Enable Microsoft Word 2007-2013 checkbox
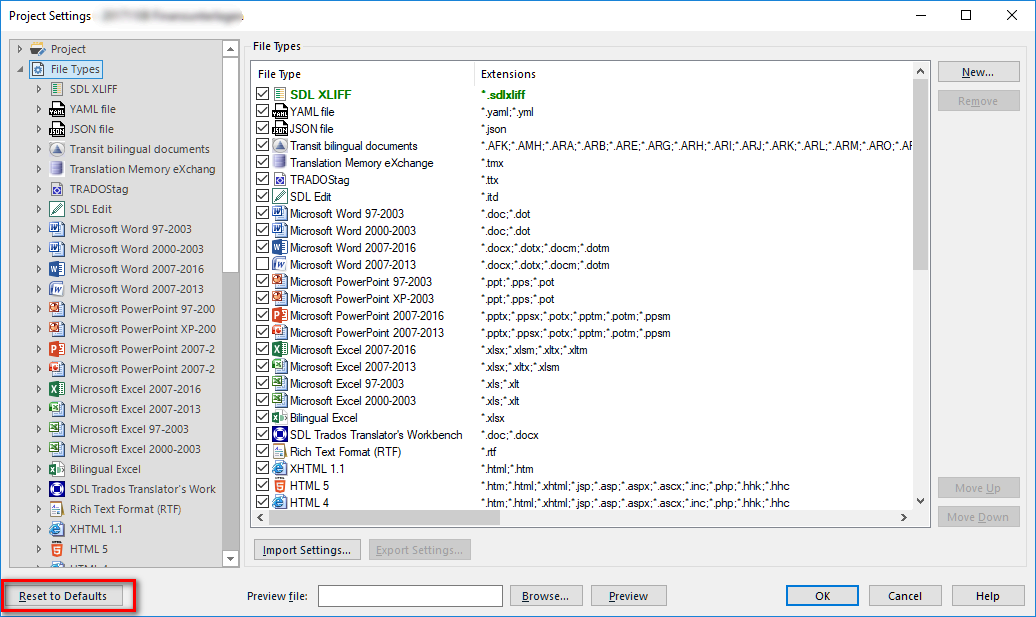The width and height of the screenshot is (1036, 617). [263, 264]
